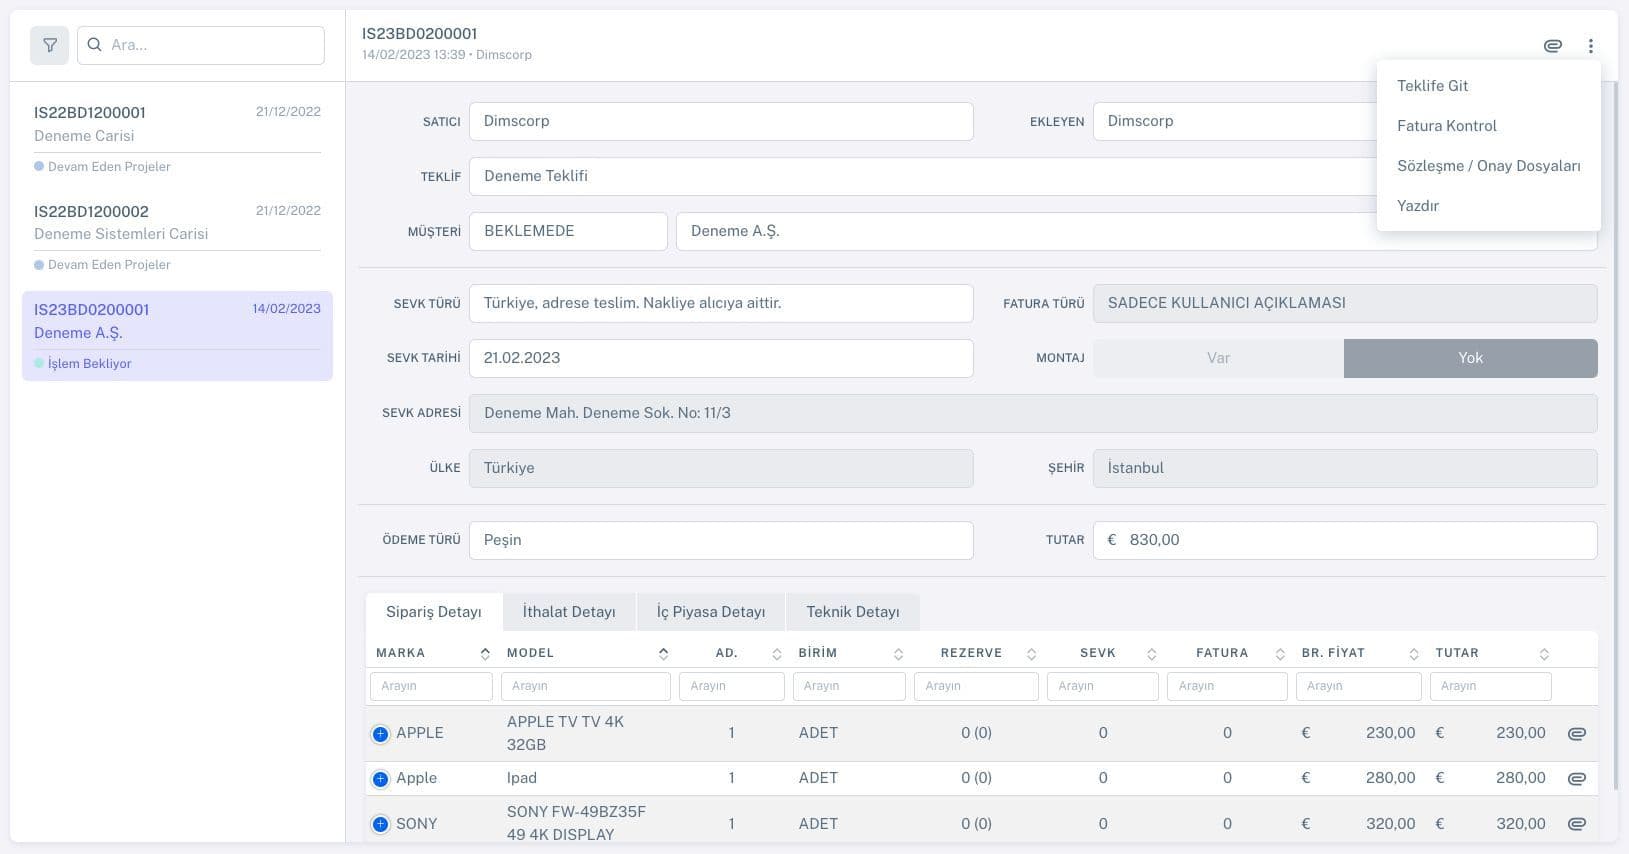
Task: Choose Yazdır from the options menu
Action: [1418, 206]
